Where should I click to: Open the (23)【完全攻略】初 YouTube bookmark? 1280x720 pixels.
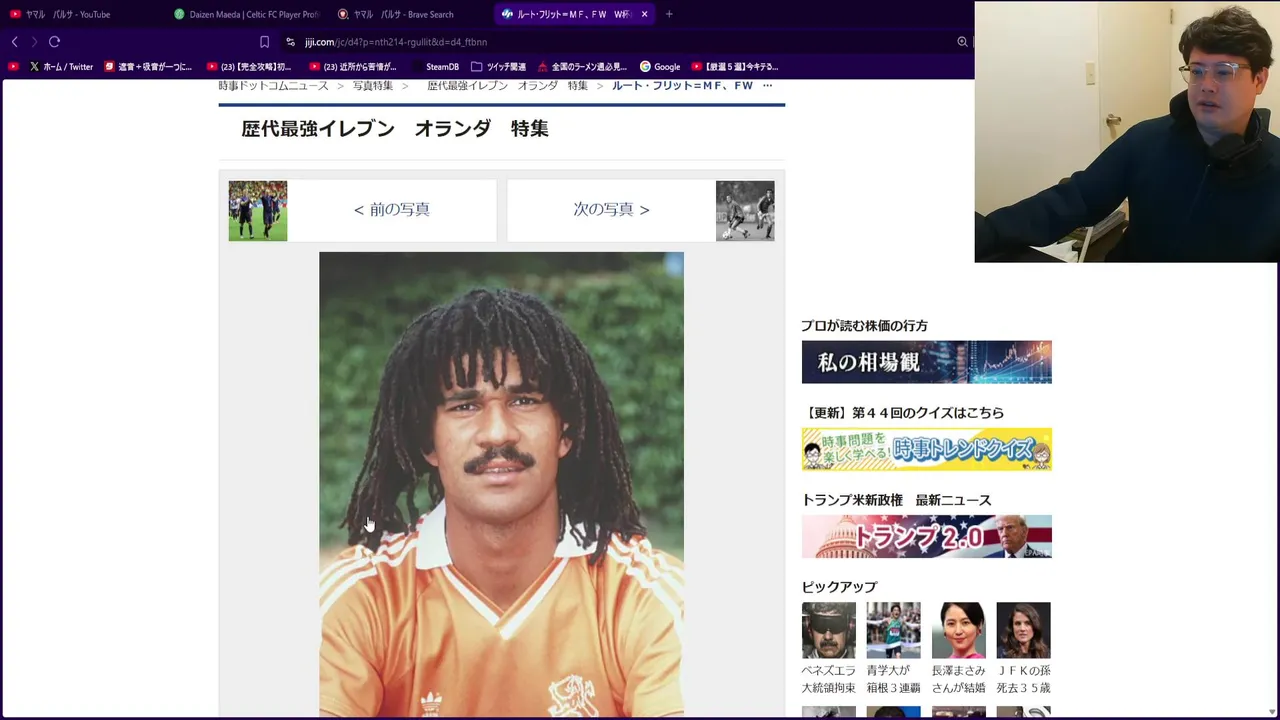click(249, 67)
